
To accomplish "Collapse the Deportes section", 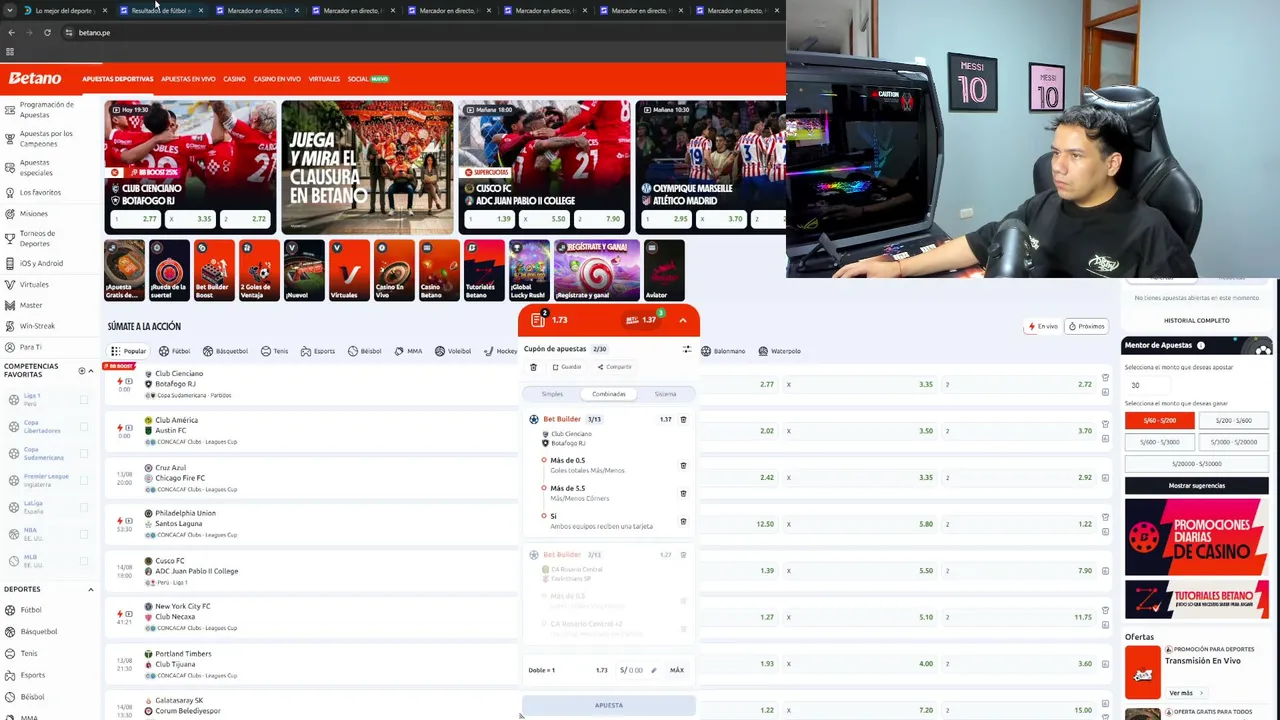I will click(x=91, y=589).
